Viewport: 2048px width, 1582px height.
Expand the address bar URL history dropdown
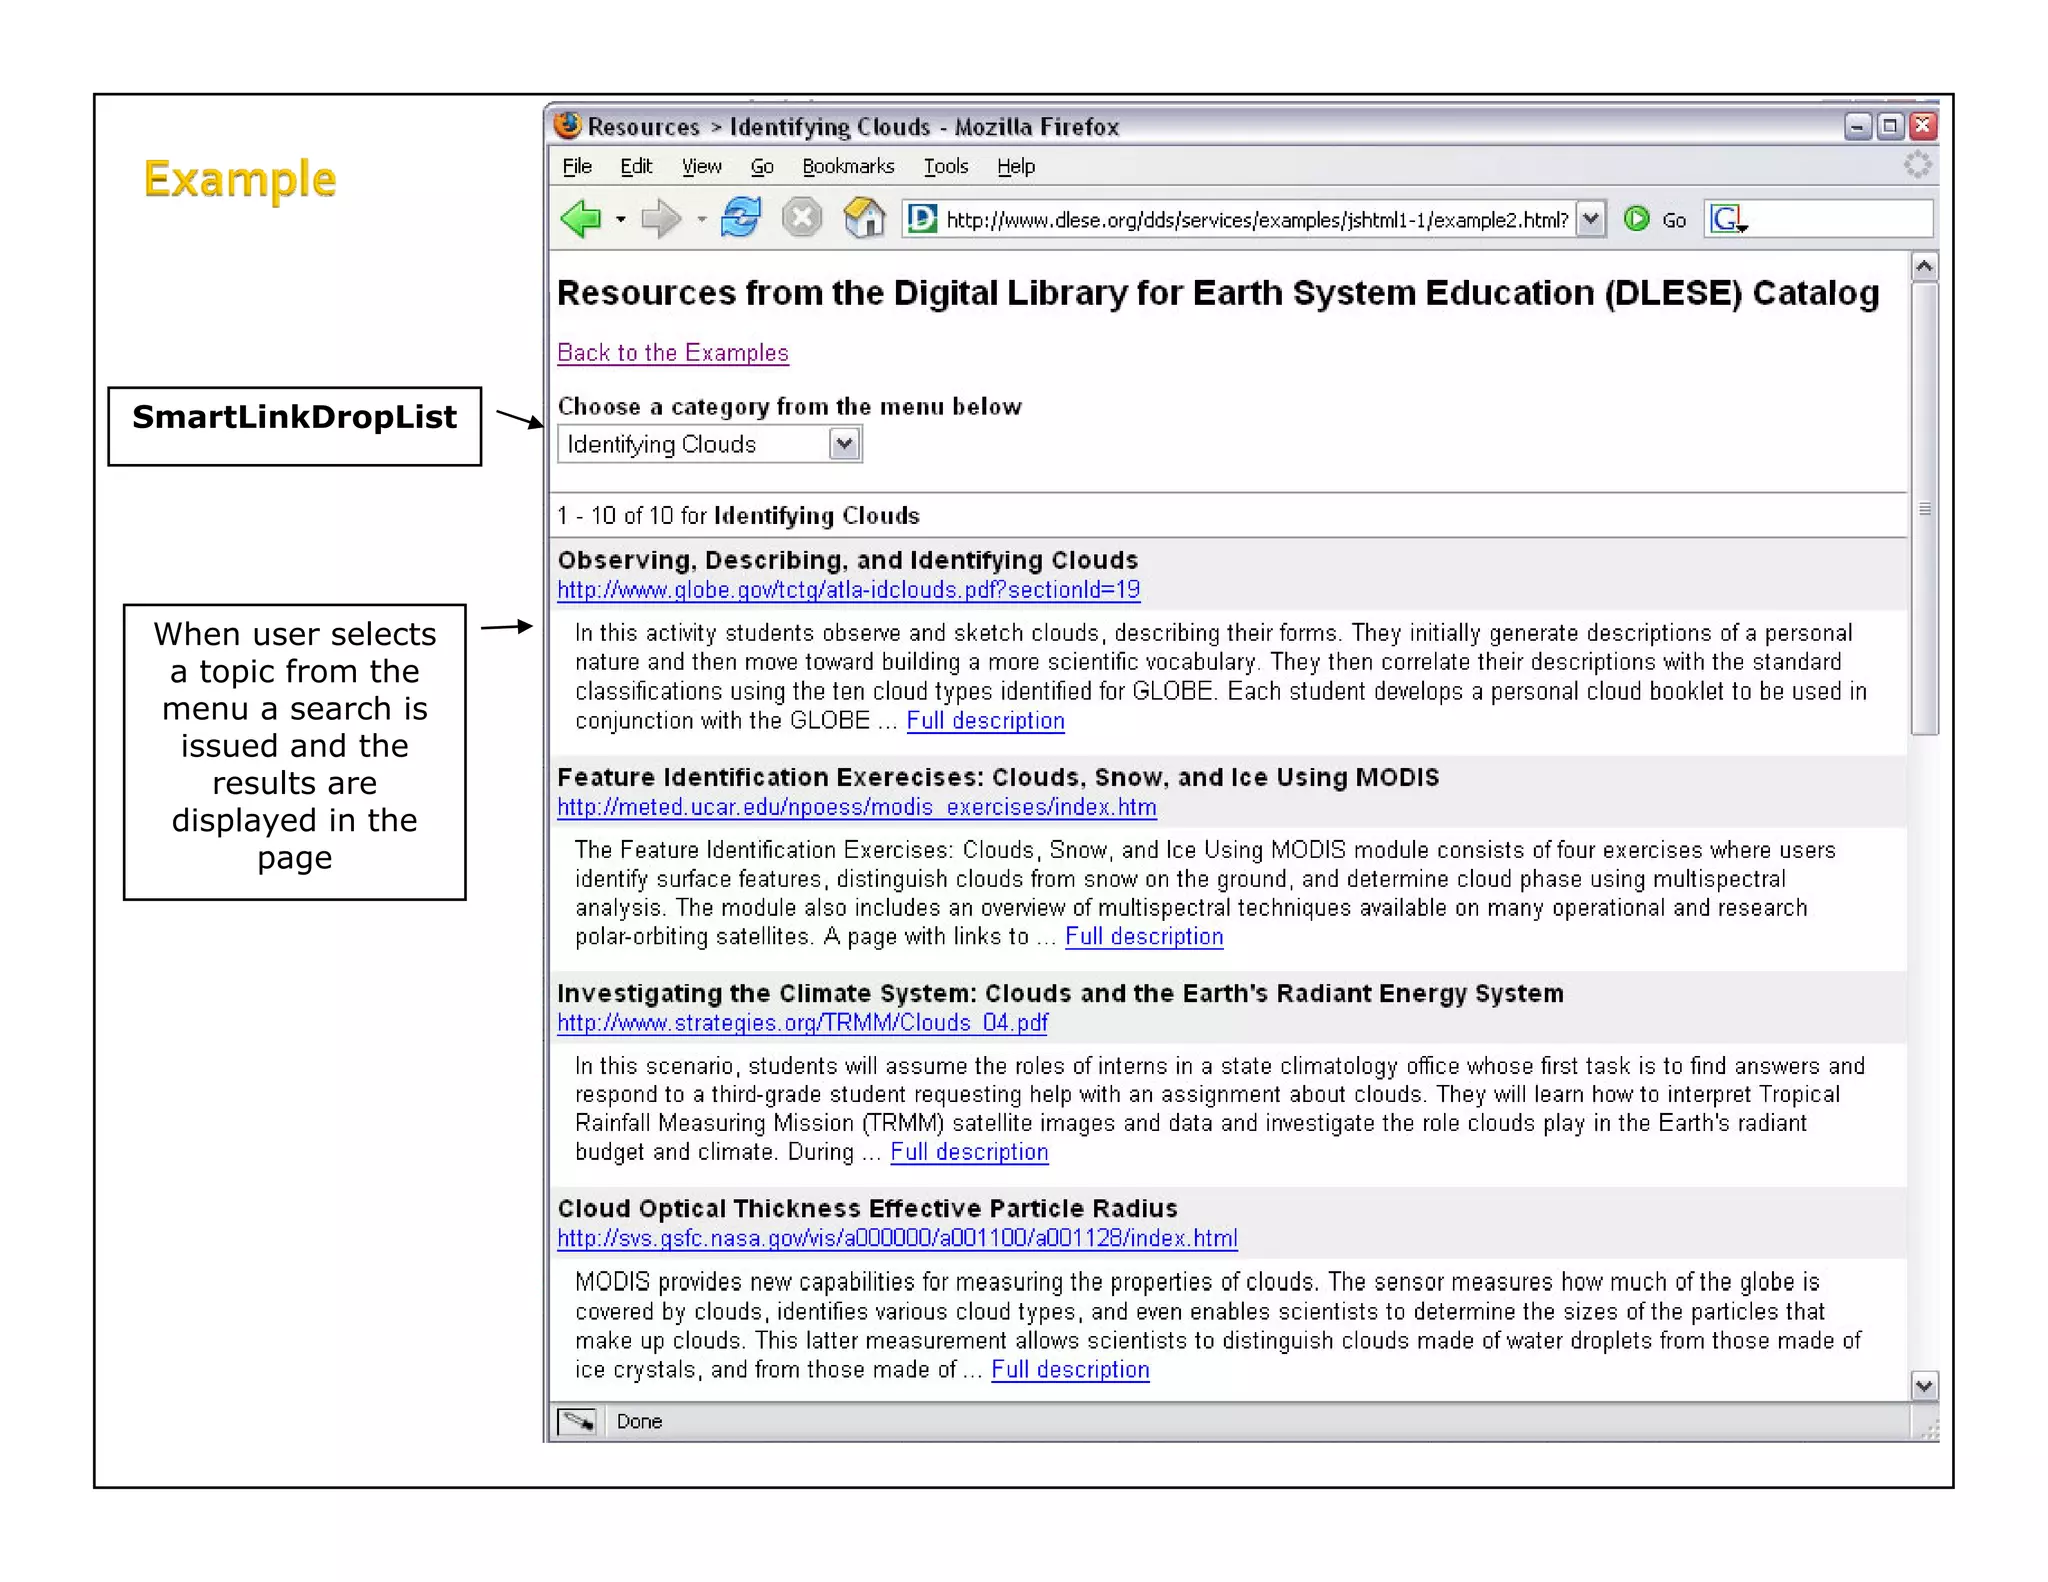(x=1590, y=219)
